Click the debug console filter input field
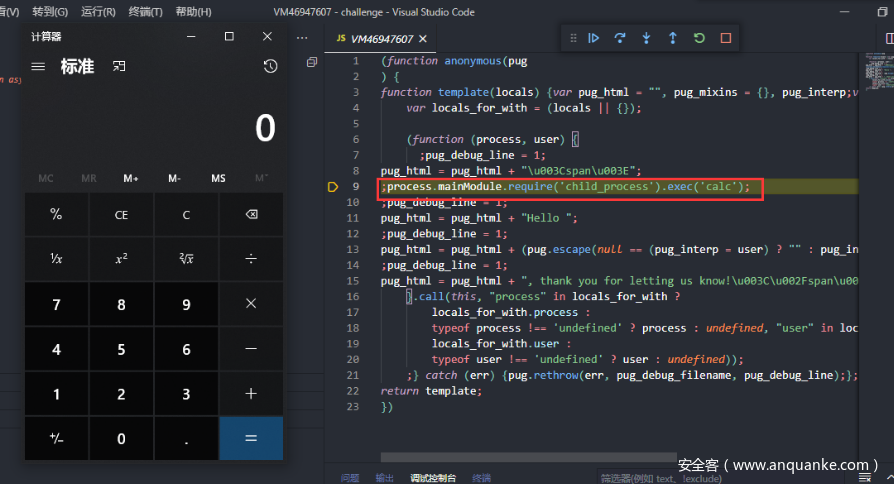This screenshot has width=894, height=484. (640, 478)
